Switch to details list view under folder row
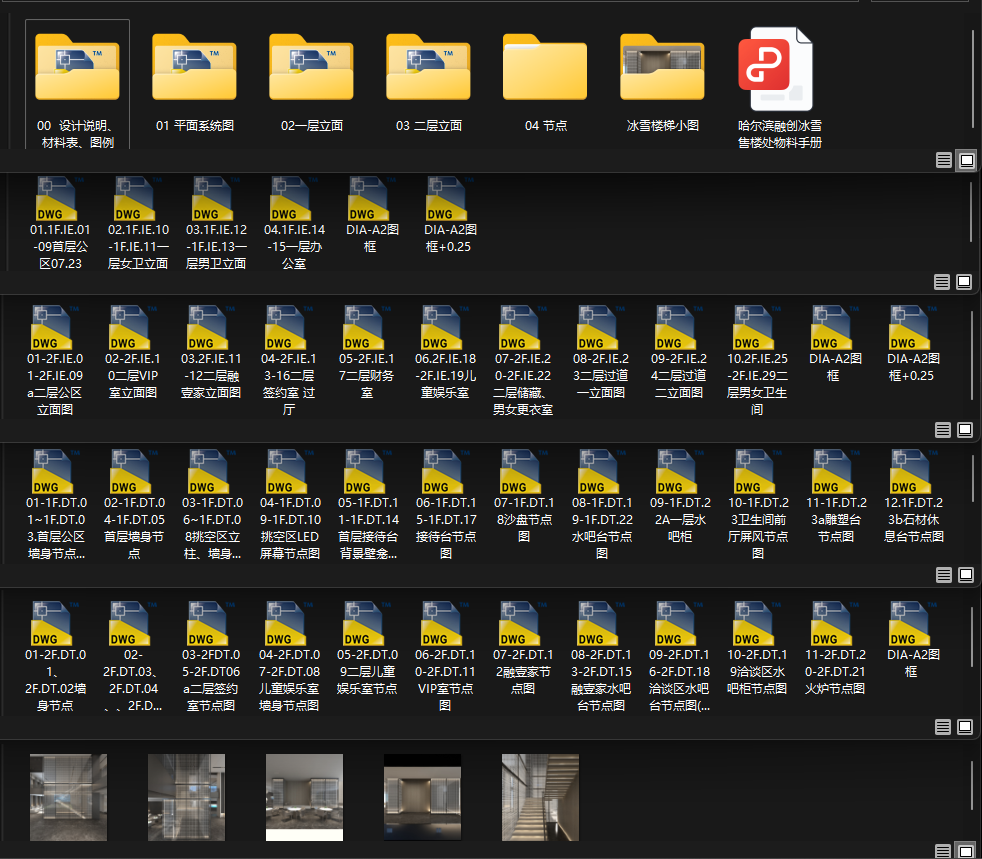 (944, 160)
